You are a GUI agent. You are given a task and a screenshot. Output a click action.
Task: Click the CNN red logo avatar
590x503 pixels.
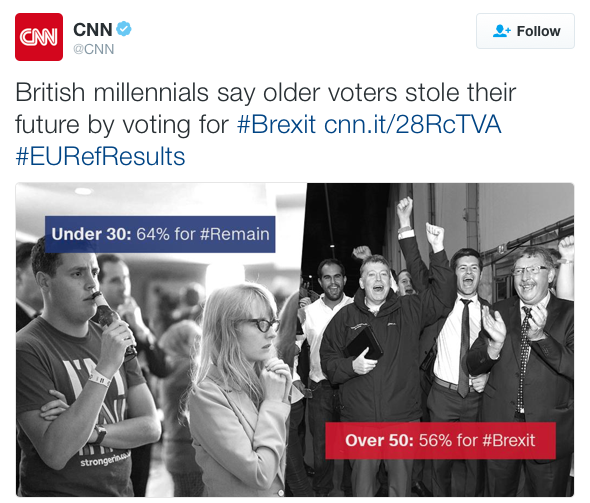point(39,37)
